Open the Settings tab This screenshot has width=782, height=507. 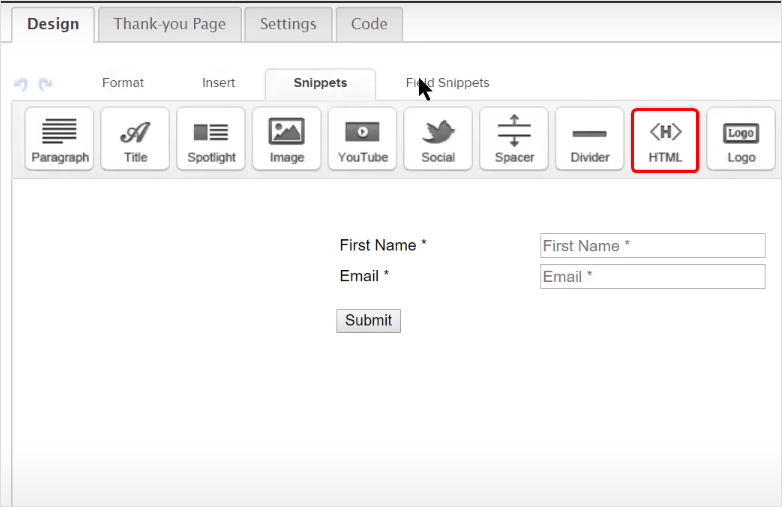tap(288, 24)
